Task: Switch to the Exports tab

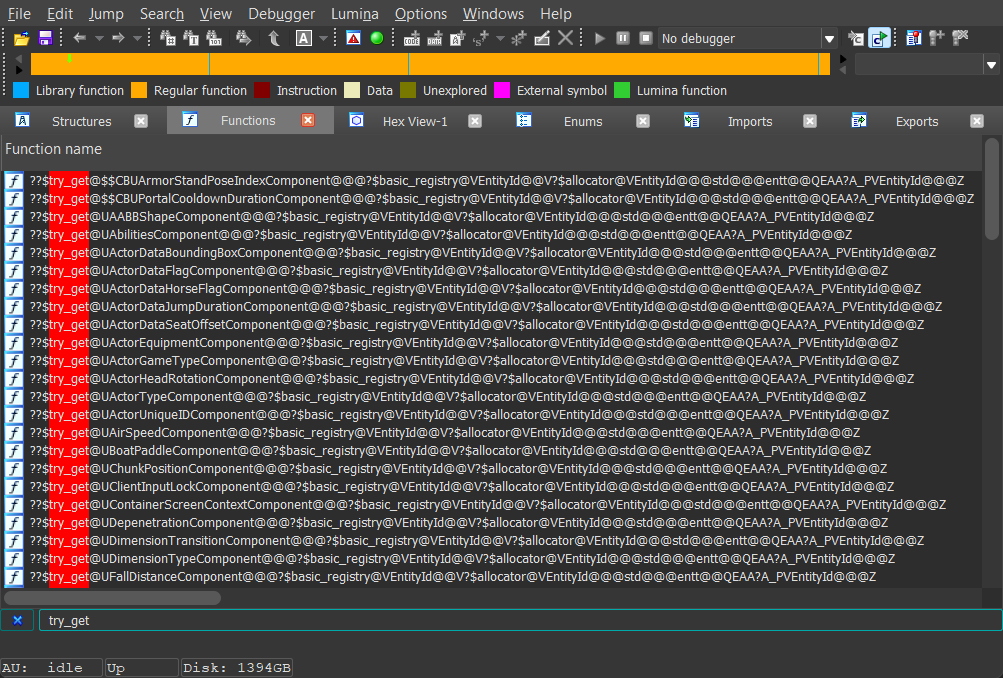Action: click(x=917, y=122)
